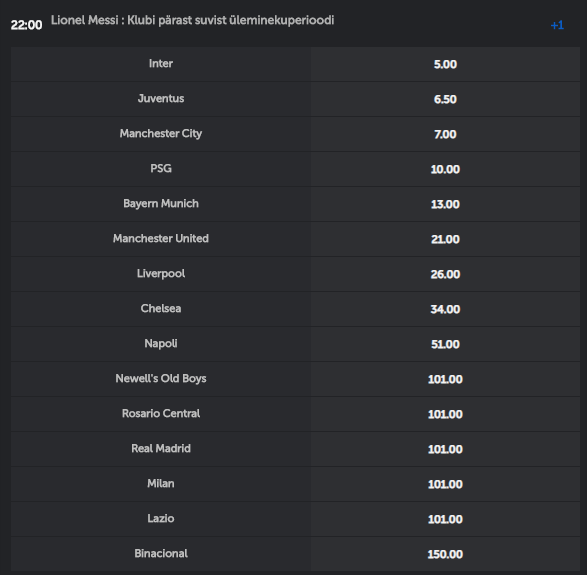Open the Lionel Messi transfer market title

tap(192, 20)
